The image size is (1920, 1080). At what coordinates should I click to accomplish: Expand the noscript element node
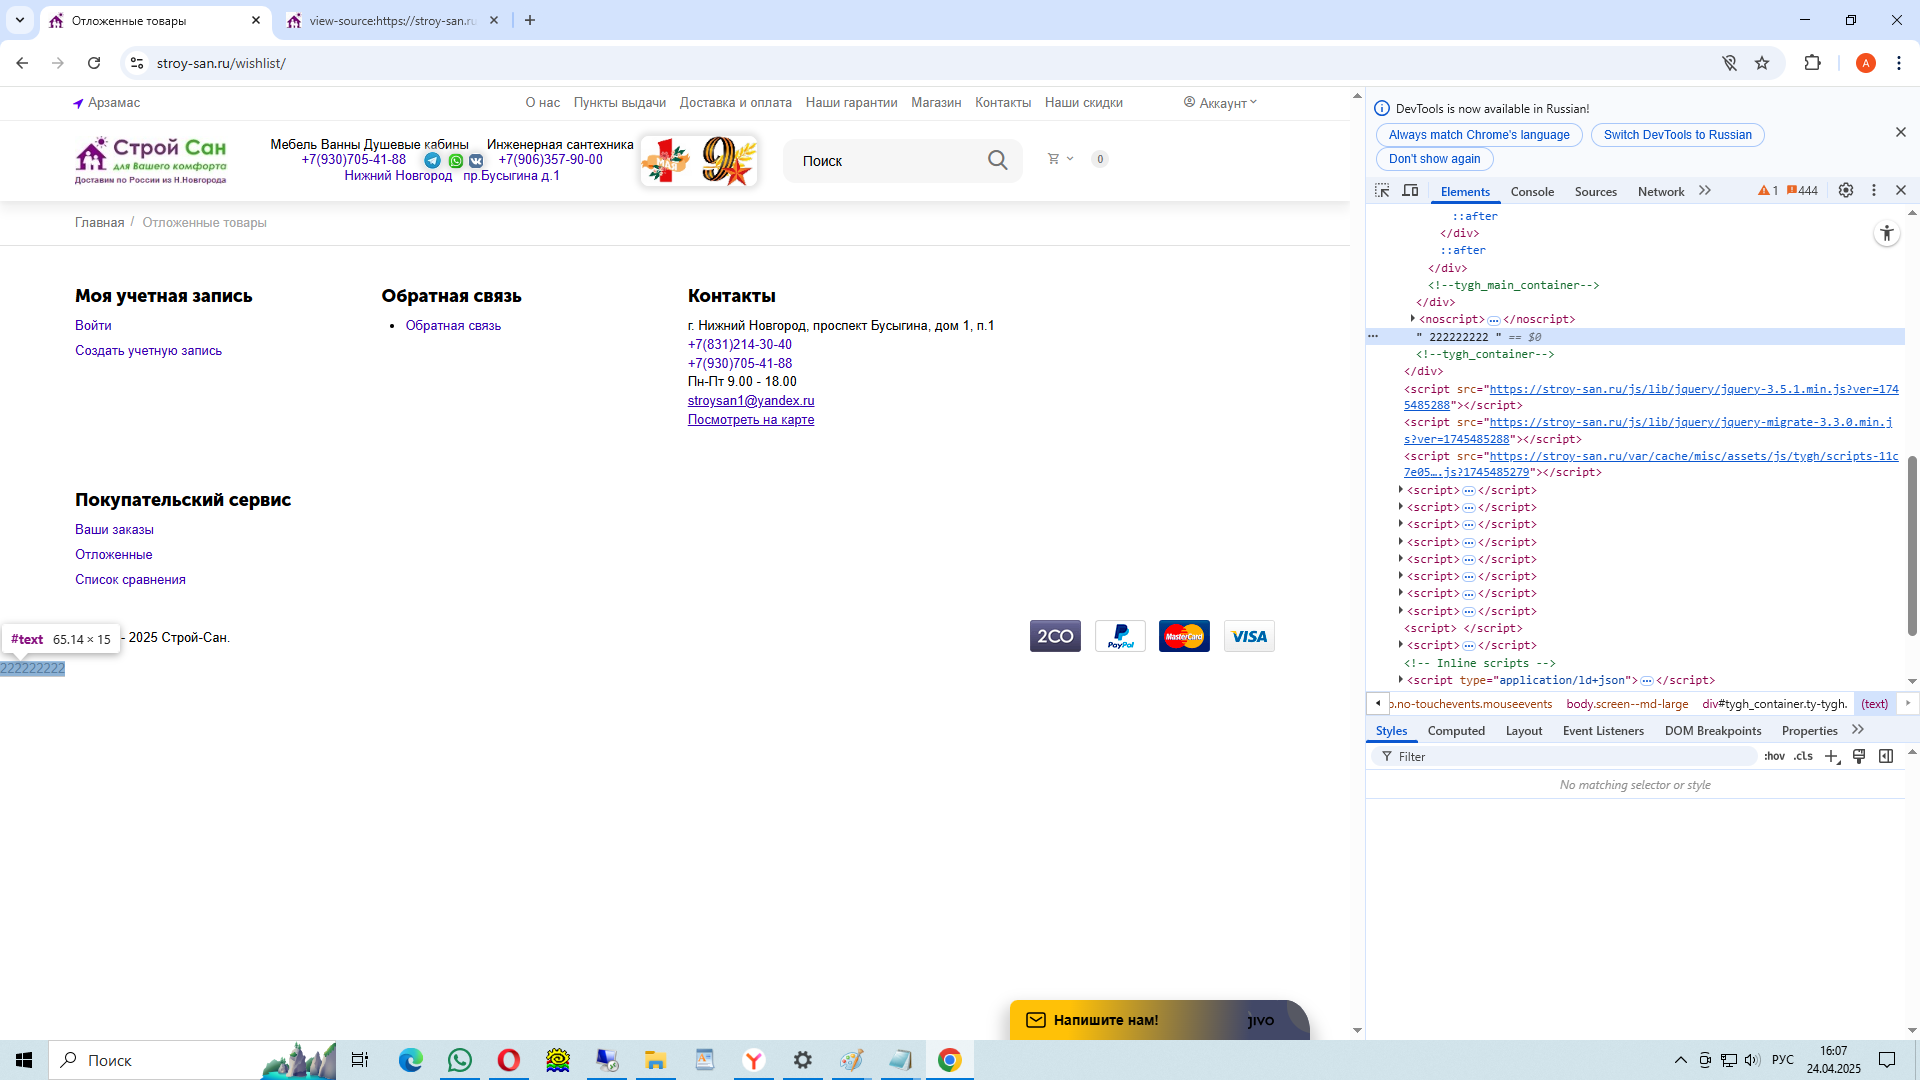click(1412, 319)
